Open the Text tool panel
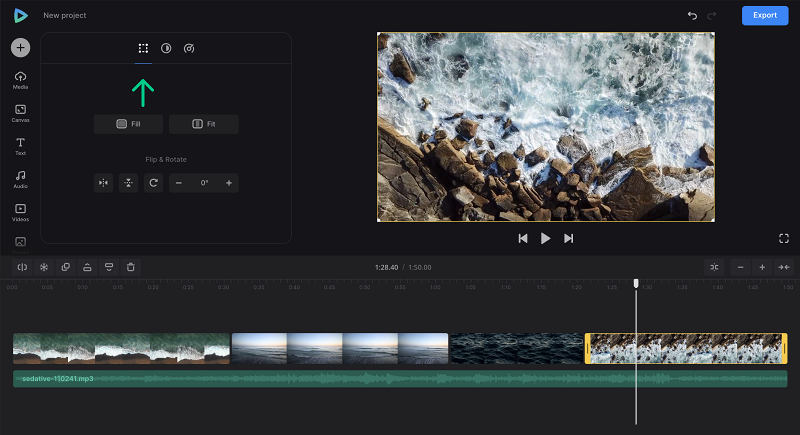 coord(20,146)
